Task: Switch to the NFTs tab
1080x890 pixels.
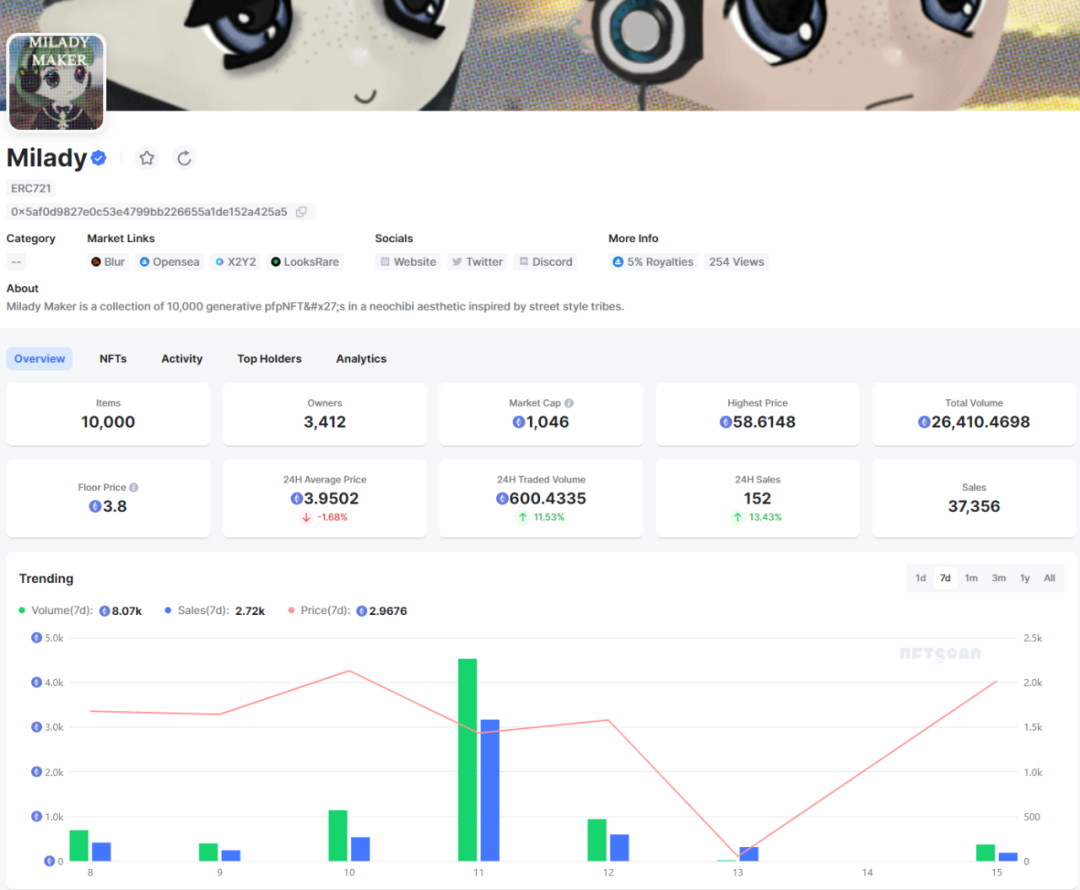Action: coord(113,359)
